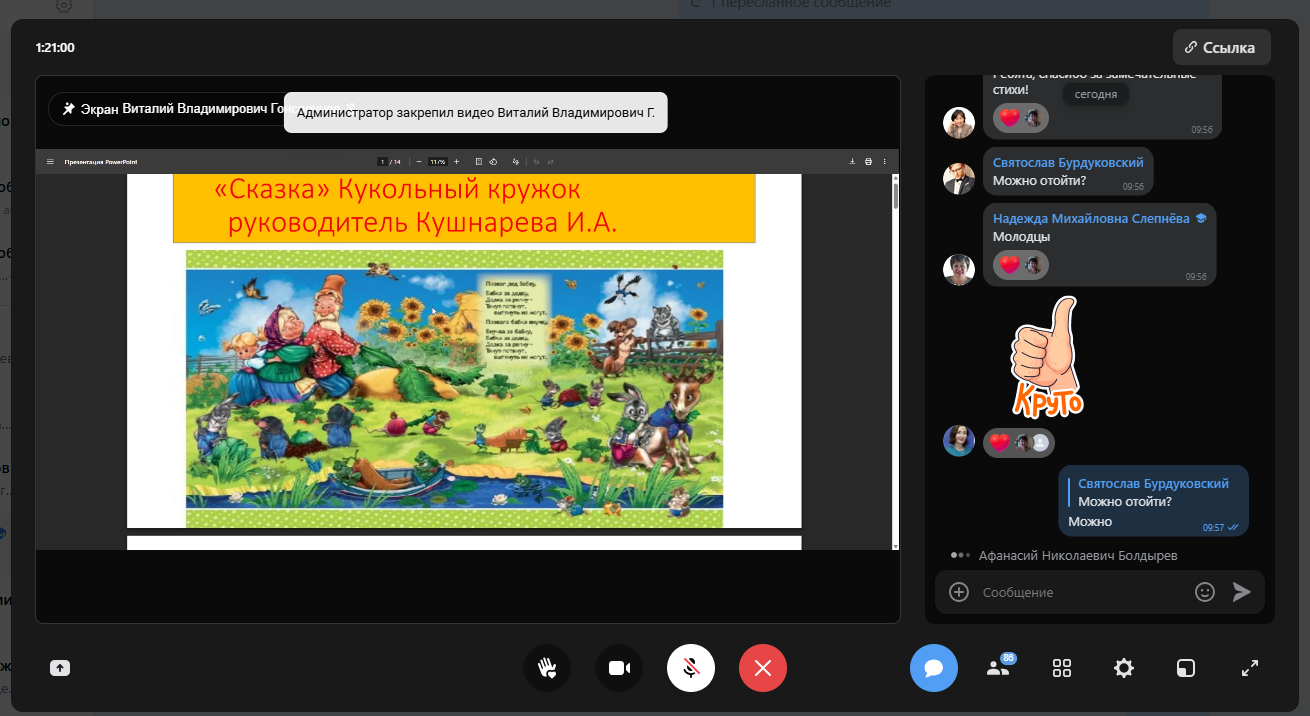Jump to quoted message in Можно reply
This screenshot has width=1310, height=716.
coord(1153,492)
